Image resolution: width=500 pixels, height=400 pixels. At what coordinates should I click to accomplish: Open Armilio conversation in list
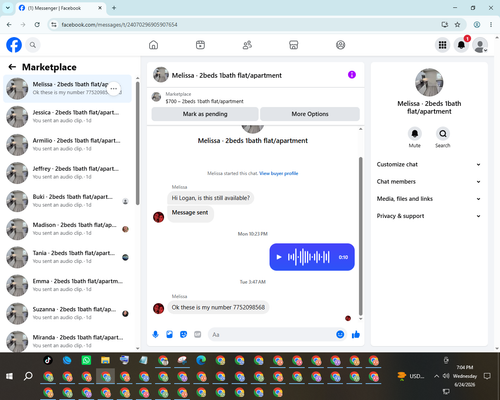(67, 145)
